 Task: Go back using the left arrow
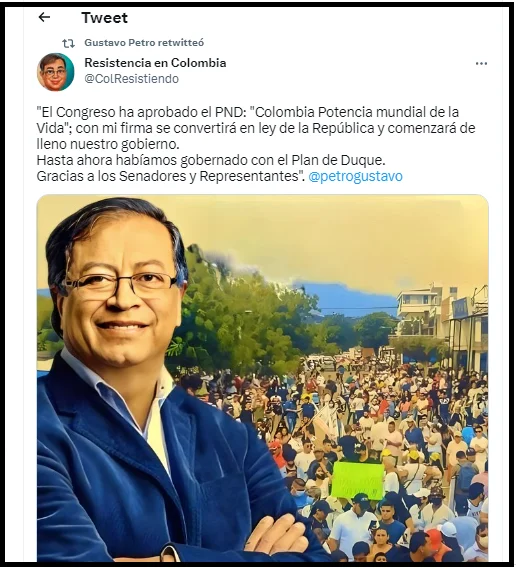[44, 17]
